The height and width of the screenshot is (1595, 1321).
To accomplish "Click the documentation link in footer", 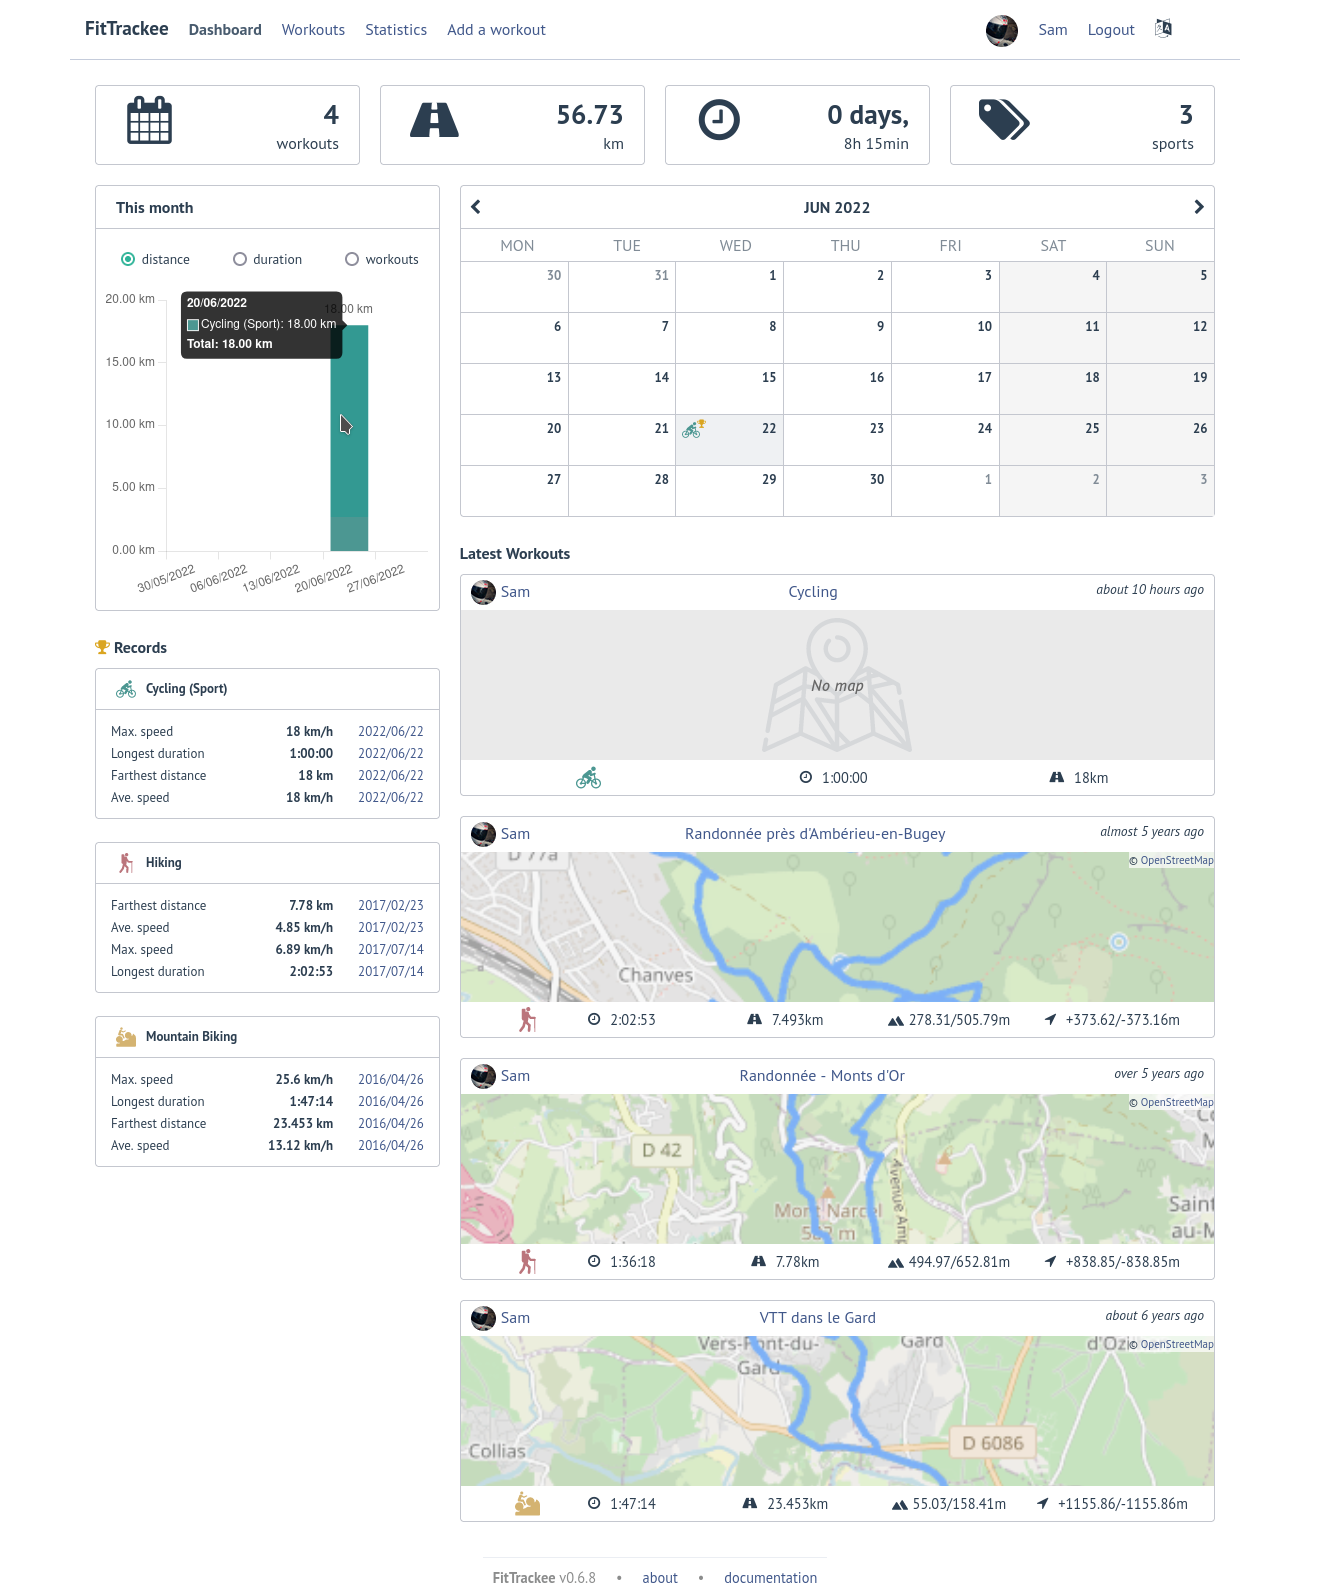I will (771, 1578).
